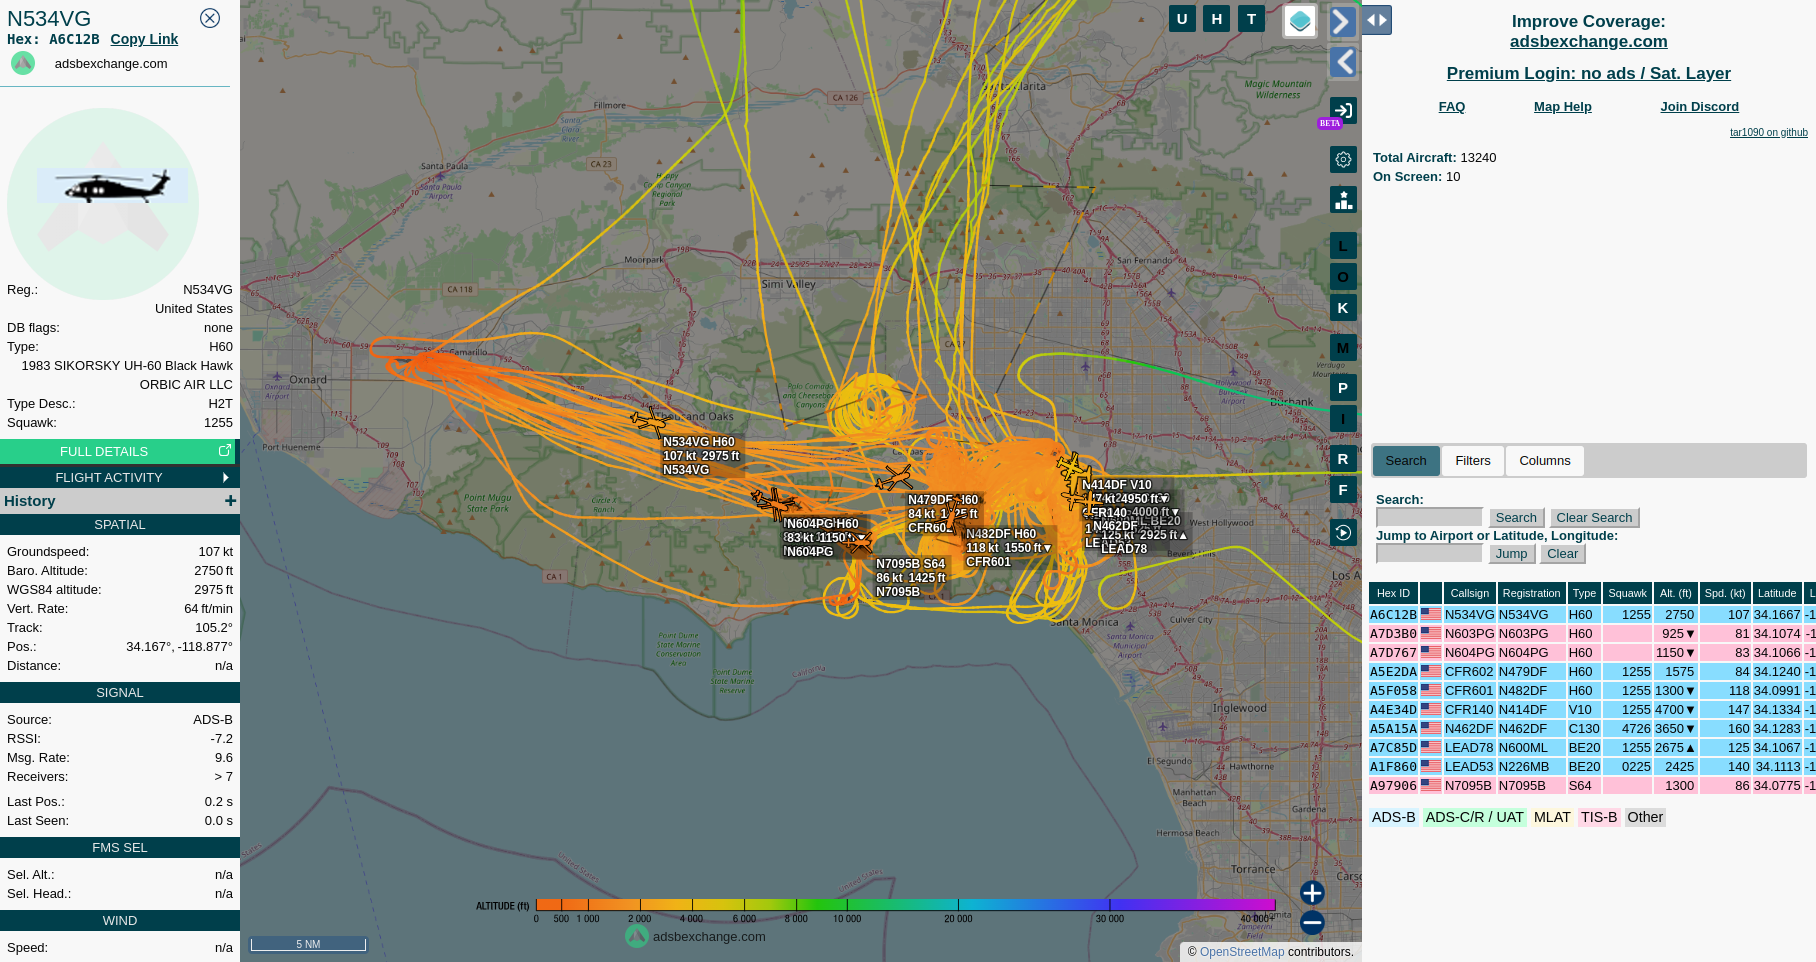The height and width of the screenshot is (962, 1816).
Task: Click the Clear button beside Jump
Action: coord(1562,554)
